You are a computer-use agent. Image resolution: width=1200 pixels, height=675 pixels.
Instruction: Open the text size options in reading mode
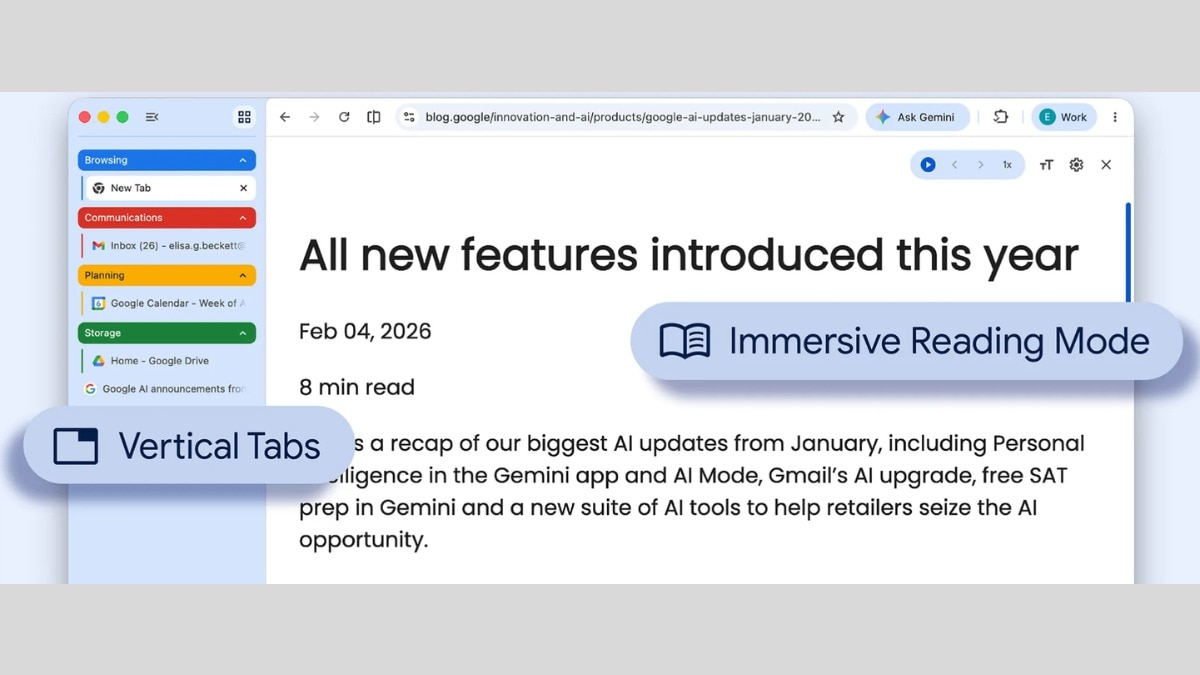(x=1045, y=164)
